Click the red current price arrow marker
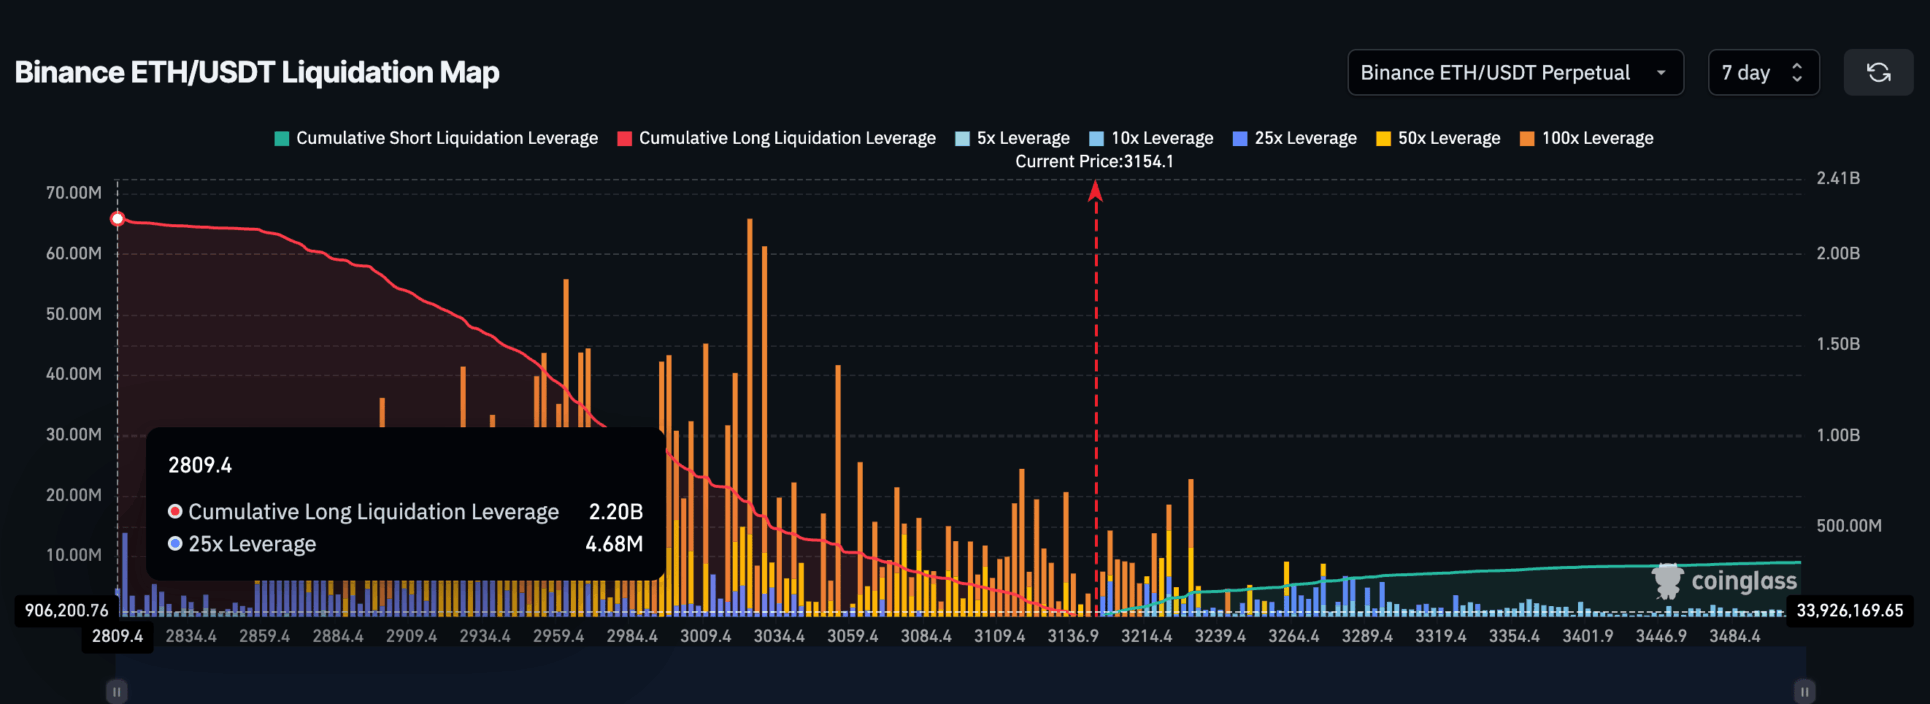1930x704 pixels. 1095,192
